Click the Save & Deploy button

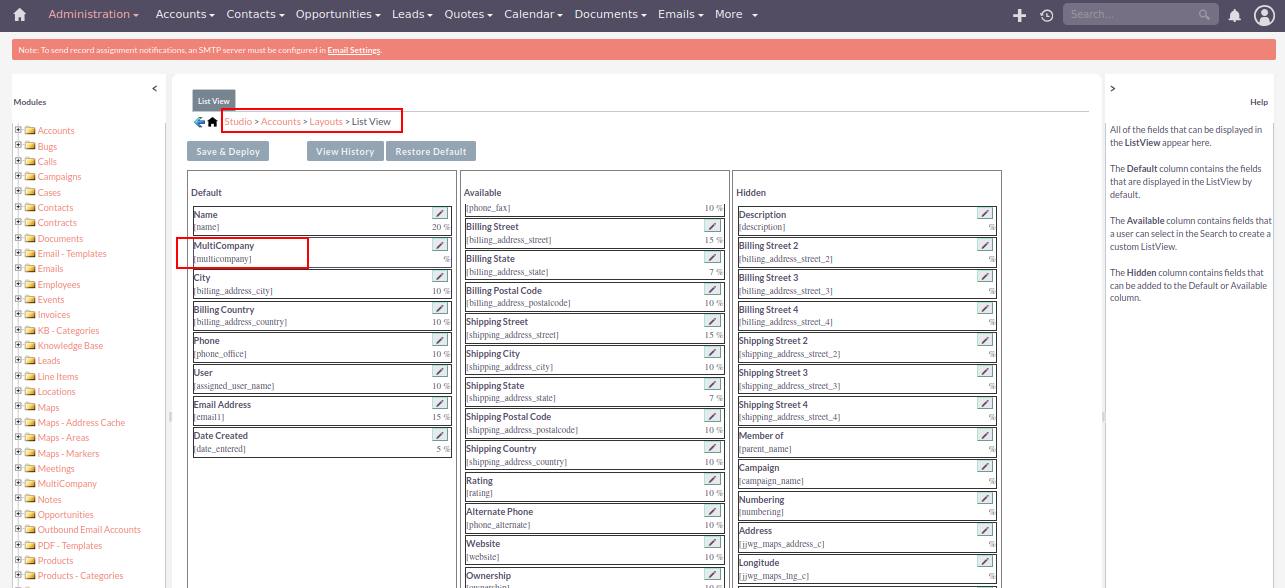click(x=228, y=151)
